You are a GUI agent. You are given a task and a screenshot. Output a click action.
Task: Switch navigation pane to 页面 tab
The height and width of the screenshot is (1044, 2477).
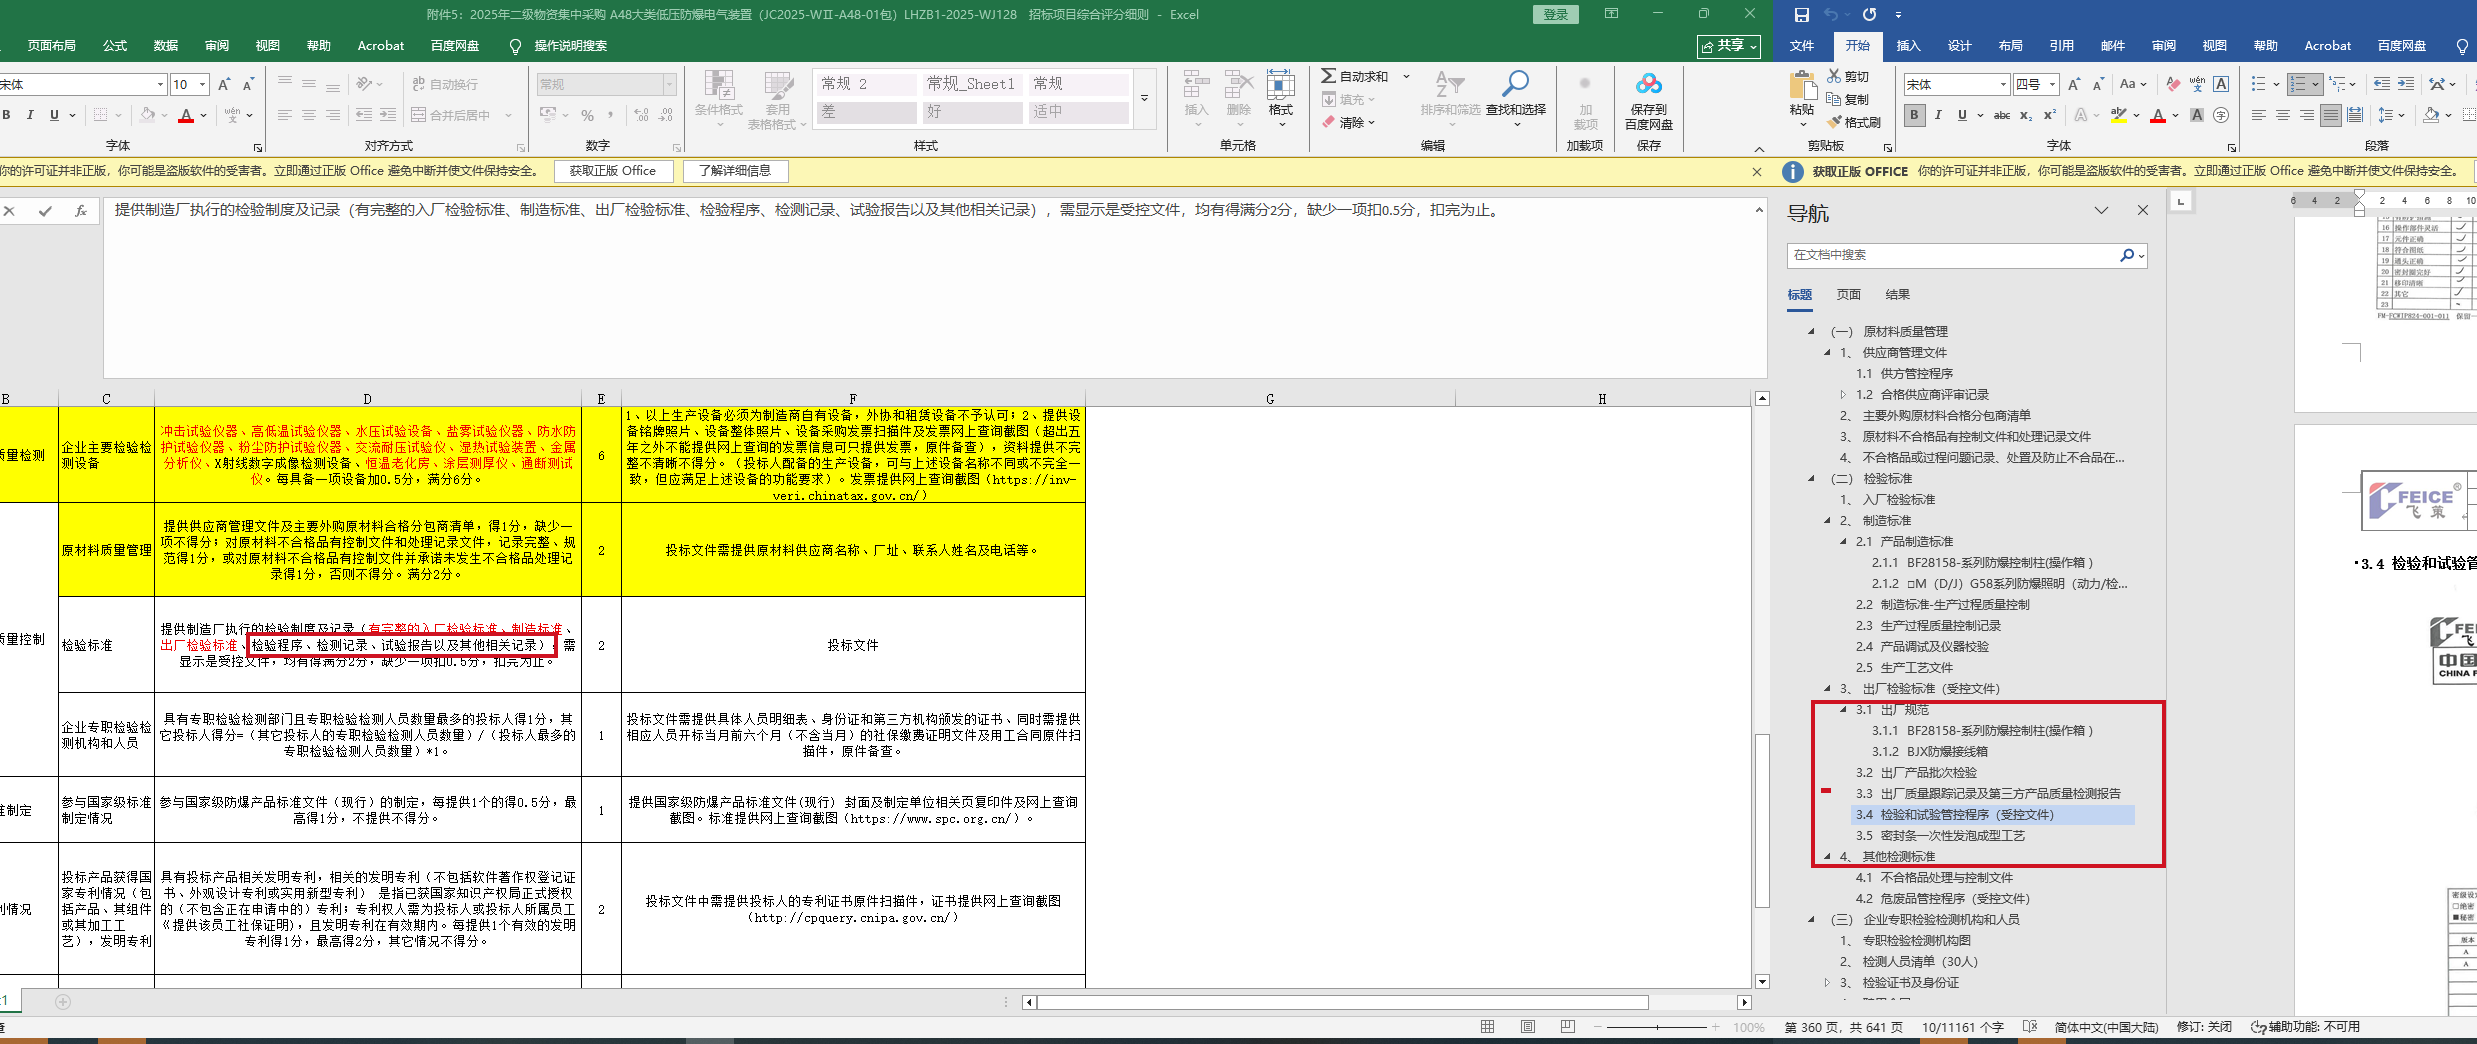tap(1849, 294)
